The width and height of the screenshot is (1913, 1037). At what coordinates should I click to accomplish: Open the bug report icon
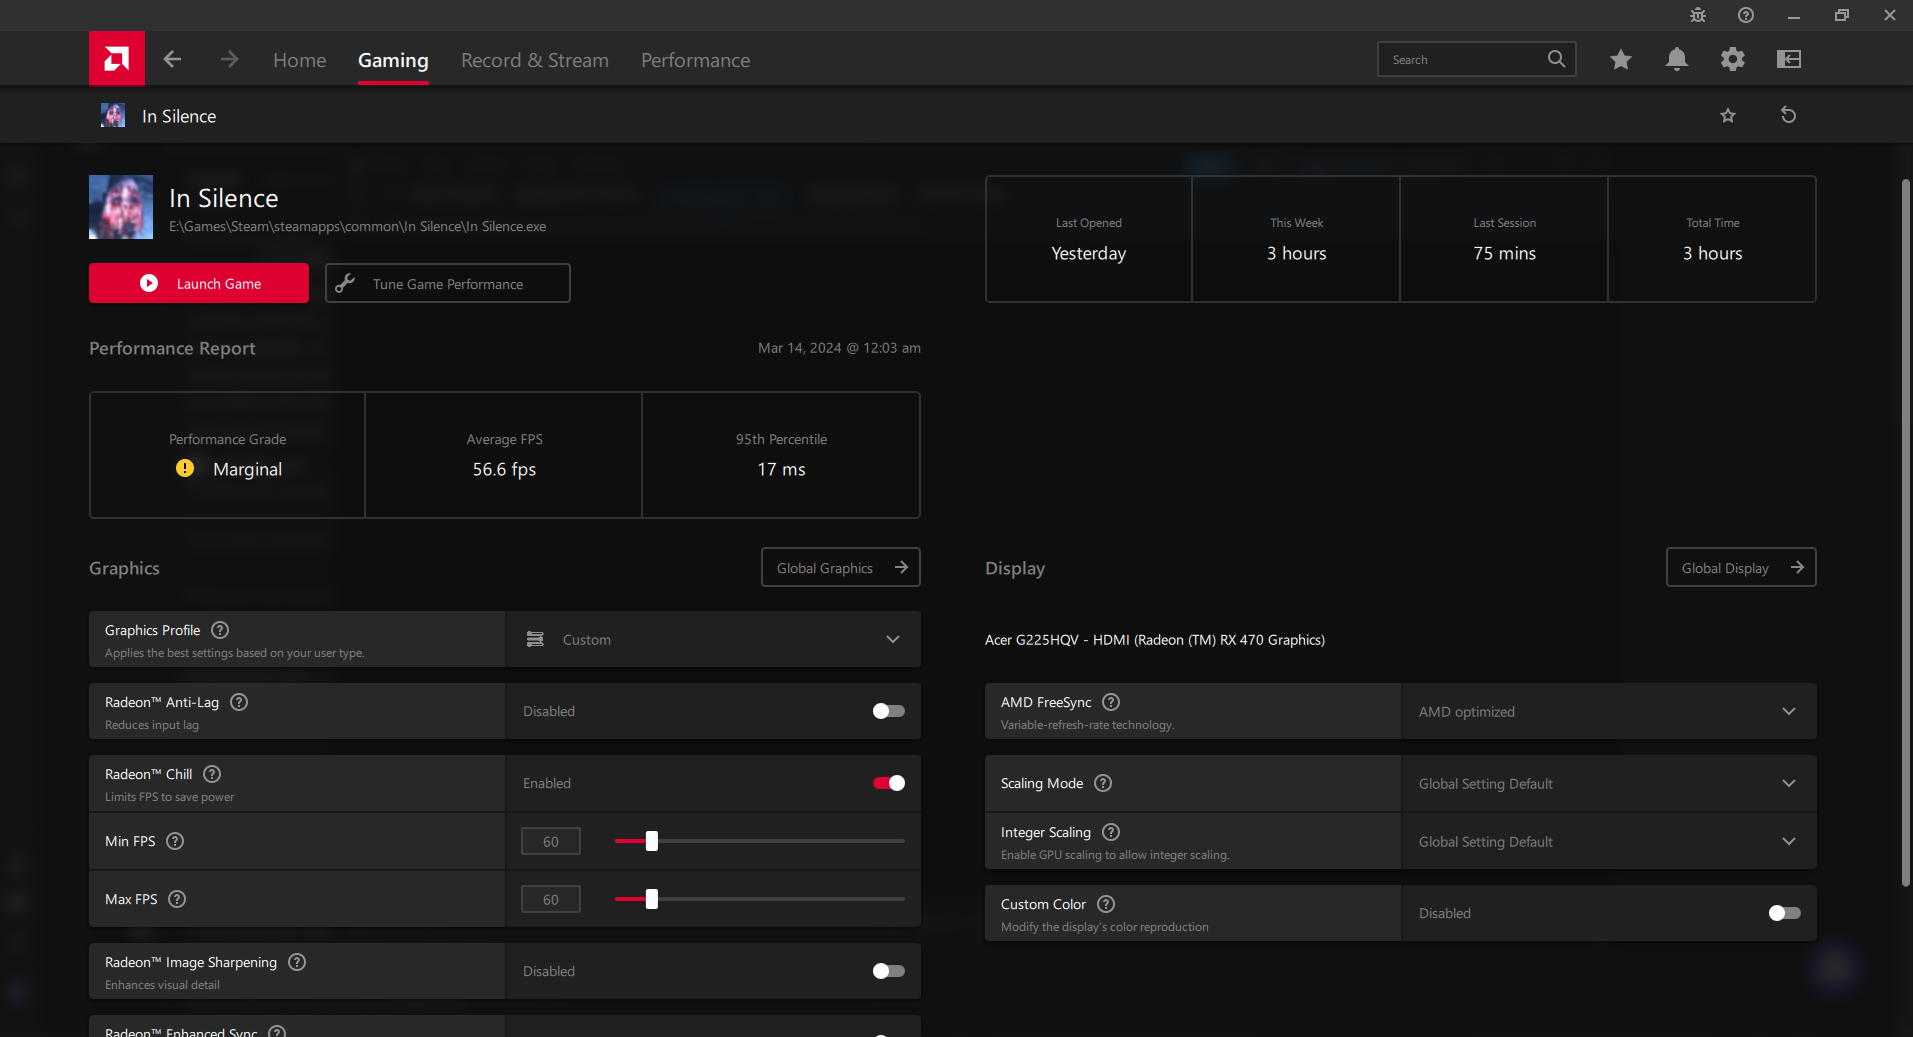(x=1698, y=15)
